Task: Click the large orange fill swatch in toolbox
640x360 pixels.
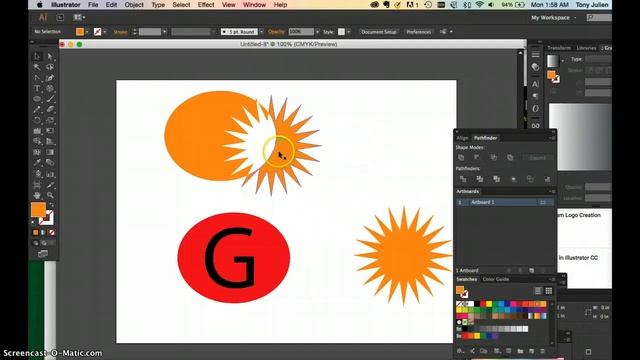Action: pyautogui.click(x=38, y=210)
